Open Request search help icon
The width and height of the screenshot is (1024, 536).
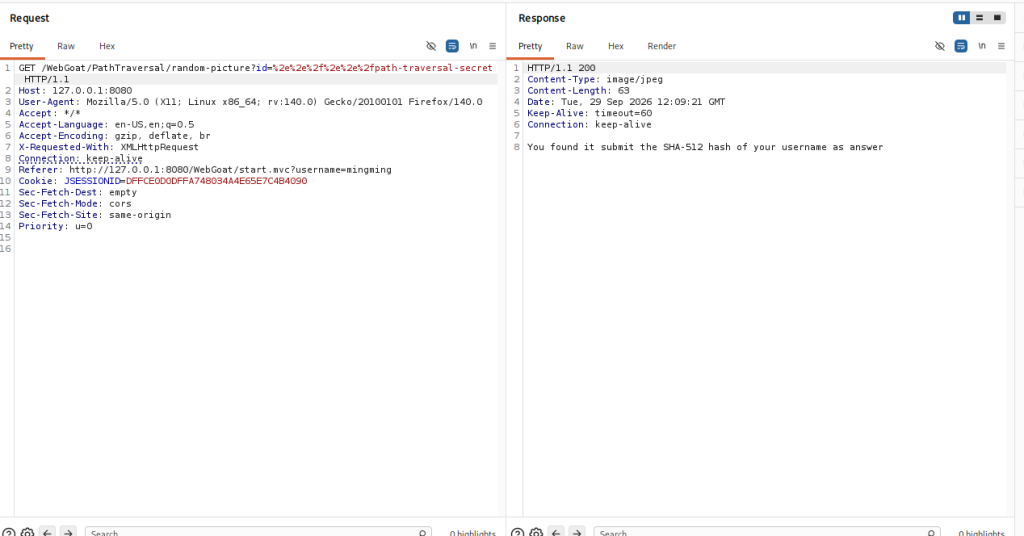point(8,533)
